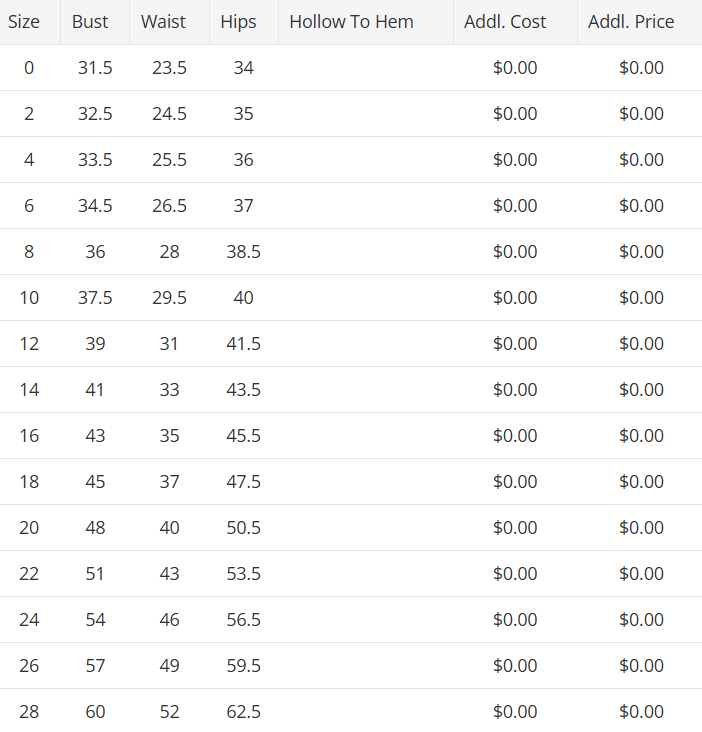Screen dimensions: 702x732
Task: Click bust value 32.5 in size 2 row
Action: [95, 114]
